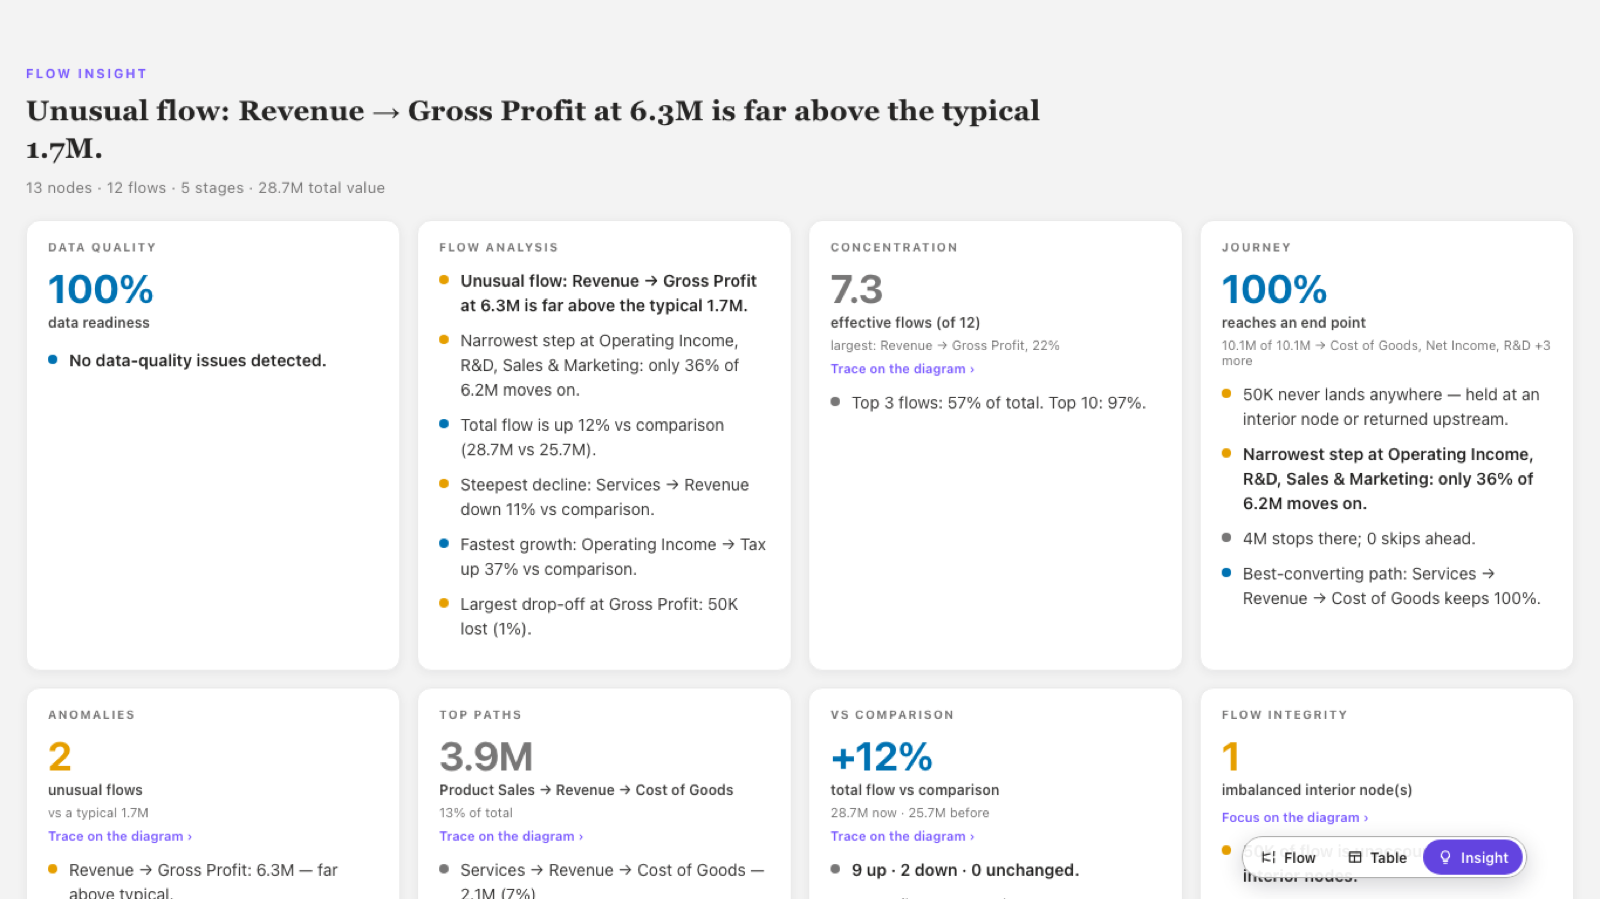Click '50K never lands anywhere' bullet
The width and height of the screenshot is (1600, 899).
[x=1391, y=407]
